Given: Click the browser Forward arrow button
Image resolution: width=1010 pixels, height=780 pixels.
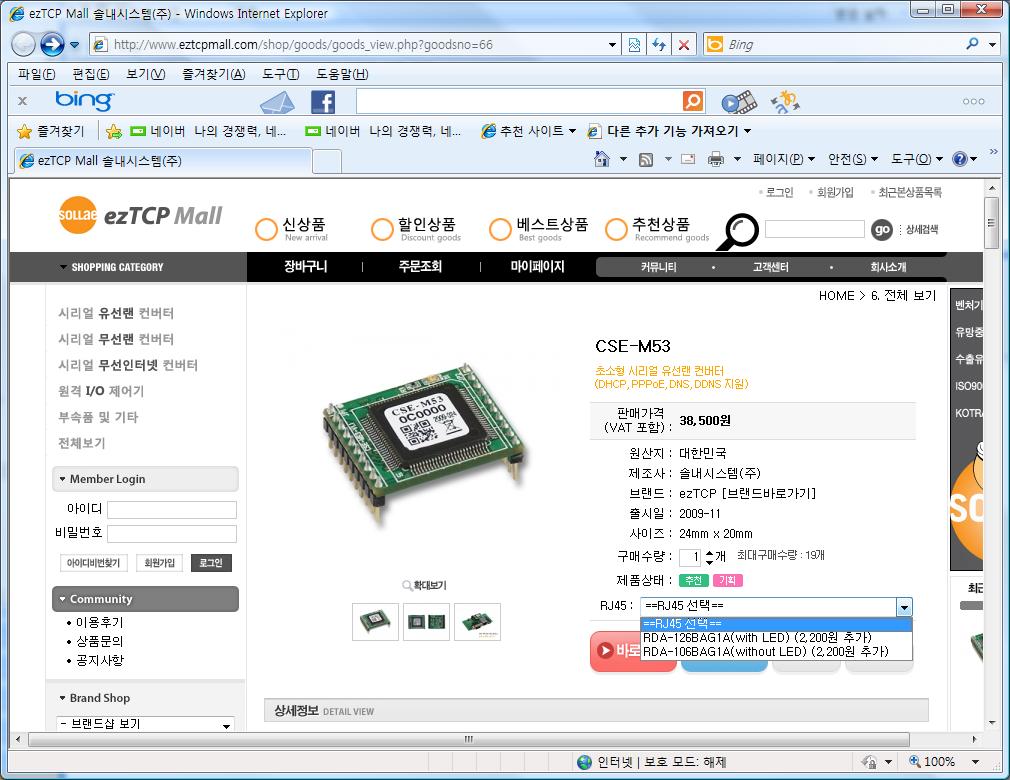Looking at the screenshot, I should coord(52,44).
